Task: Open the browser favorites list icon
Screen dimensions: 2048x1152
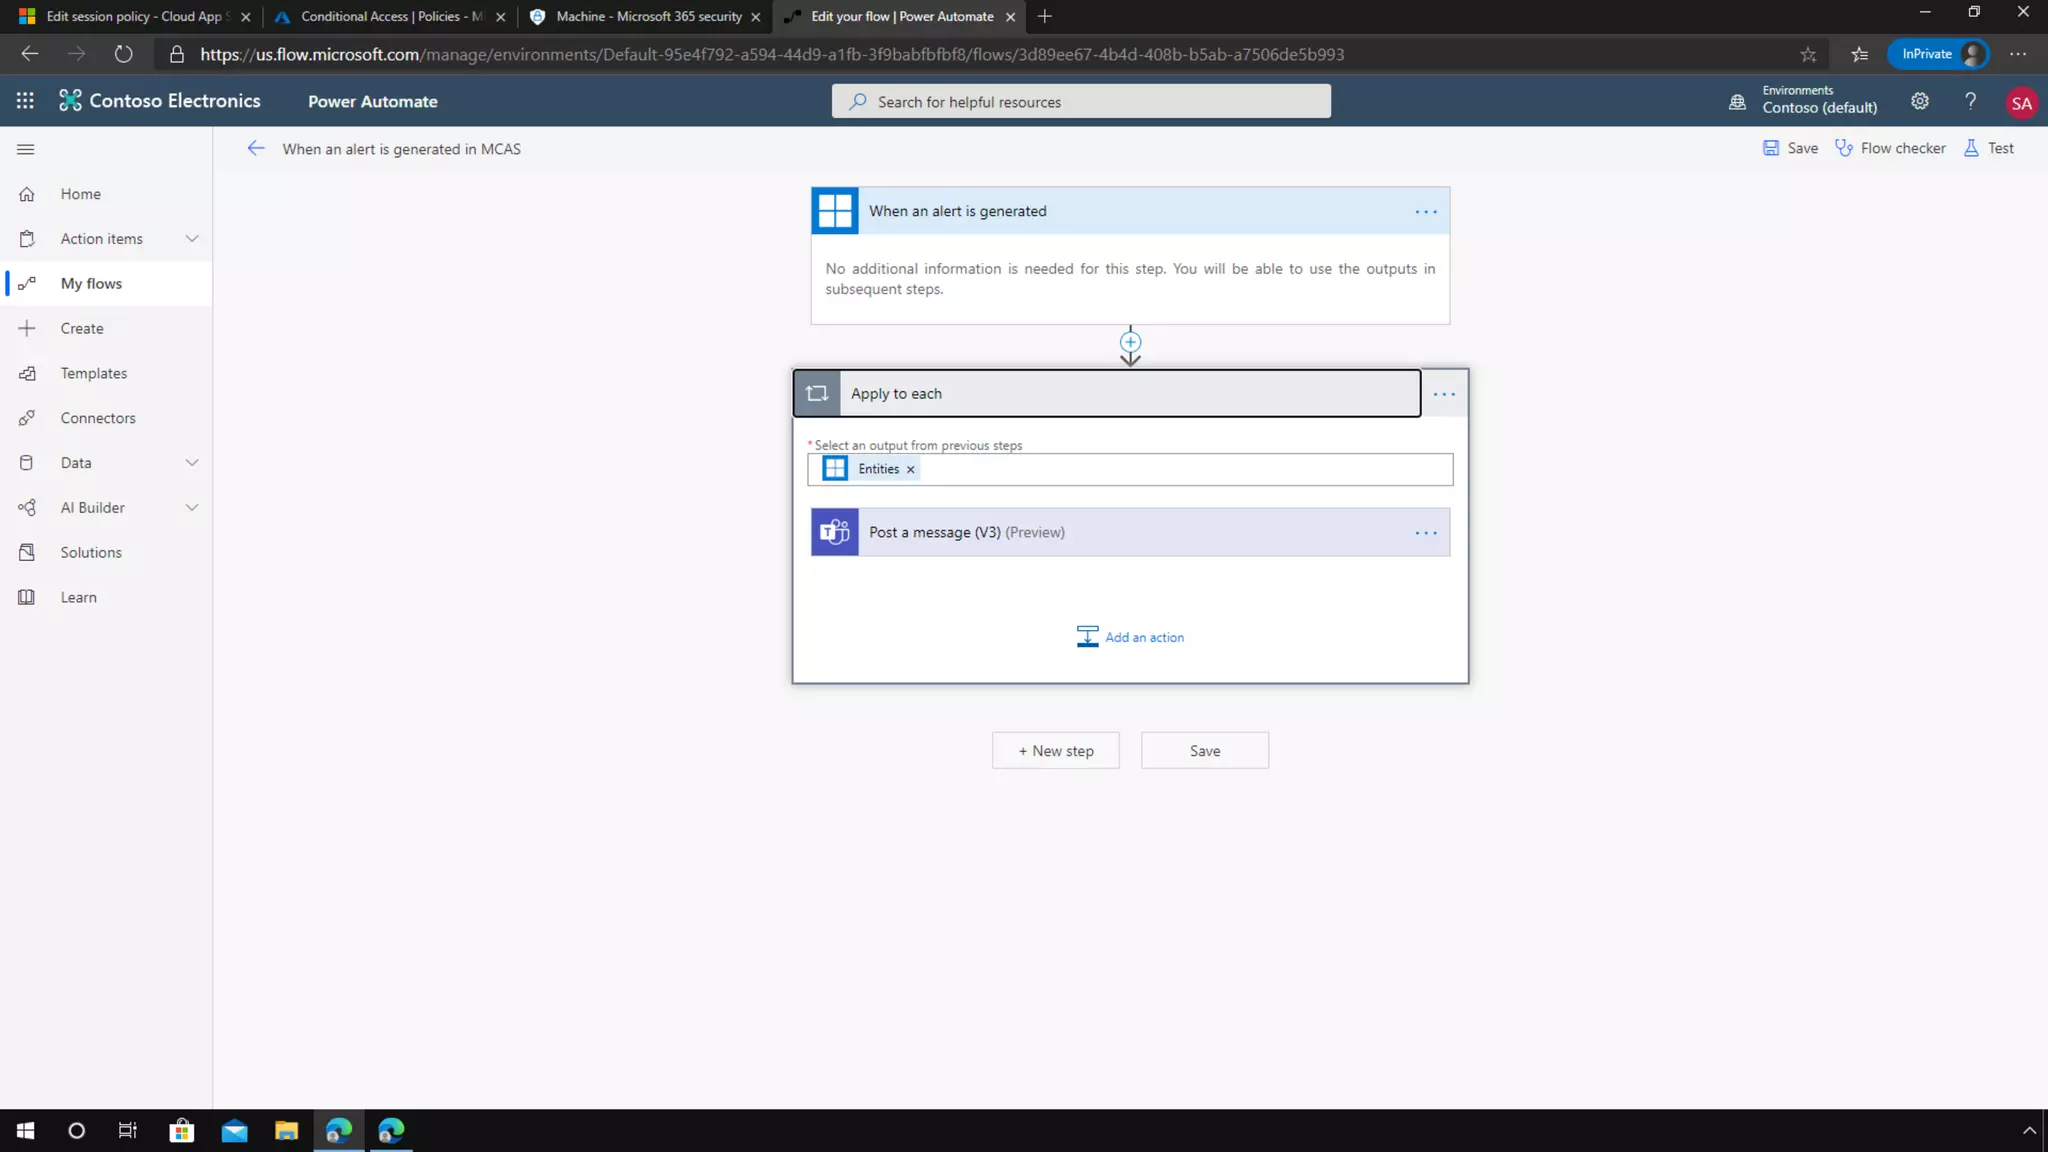Action: pos(1859,54)
